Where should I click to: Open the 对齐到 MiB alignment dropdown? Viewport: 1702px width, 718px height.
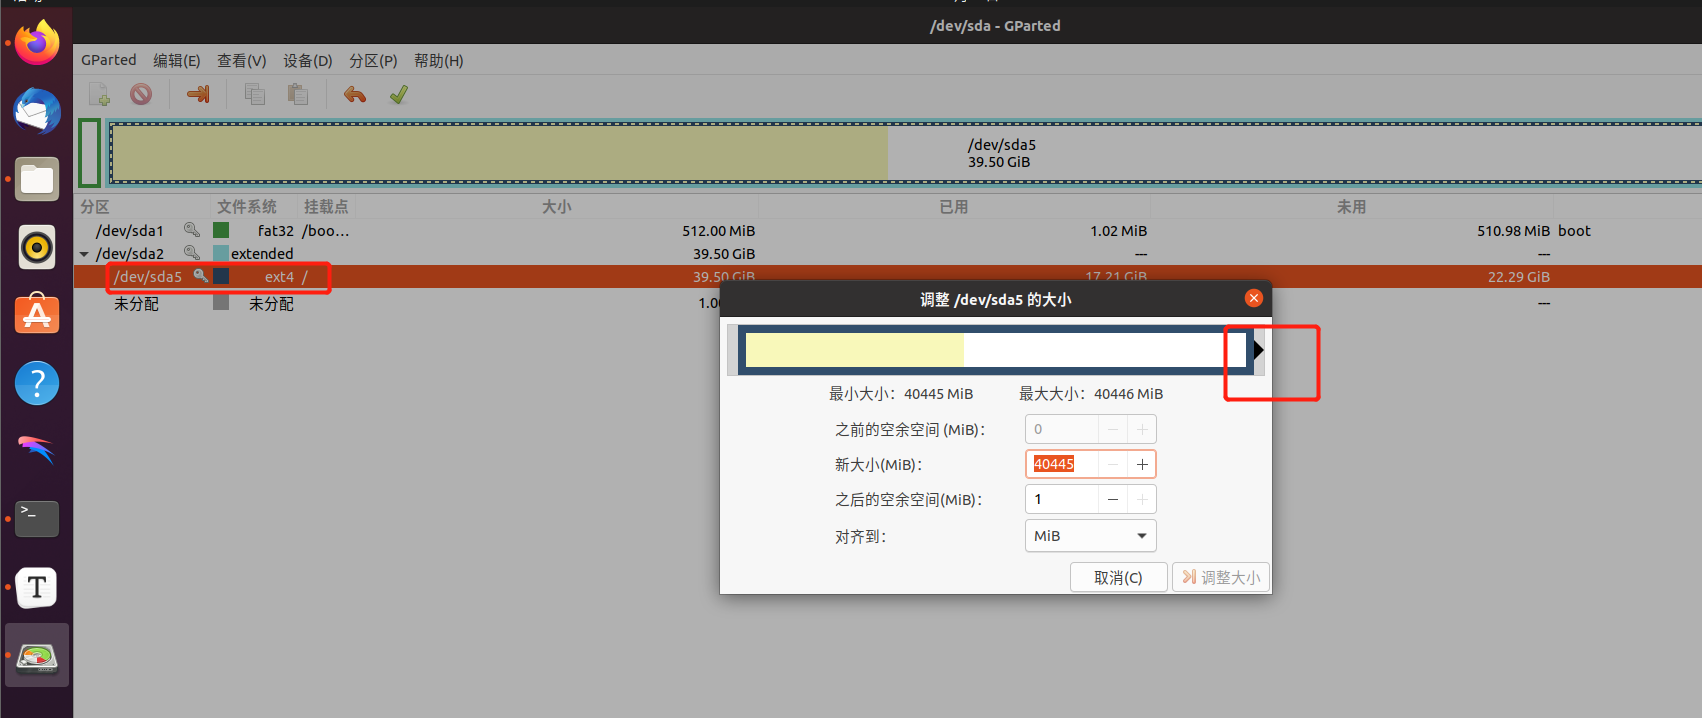pyautogui.click(x=1090, y=536)
